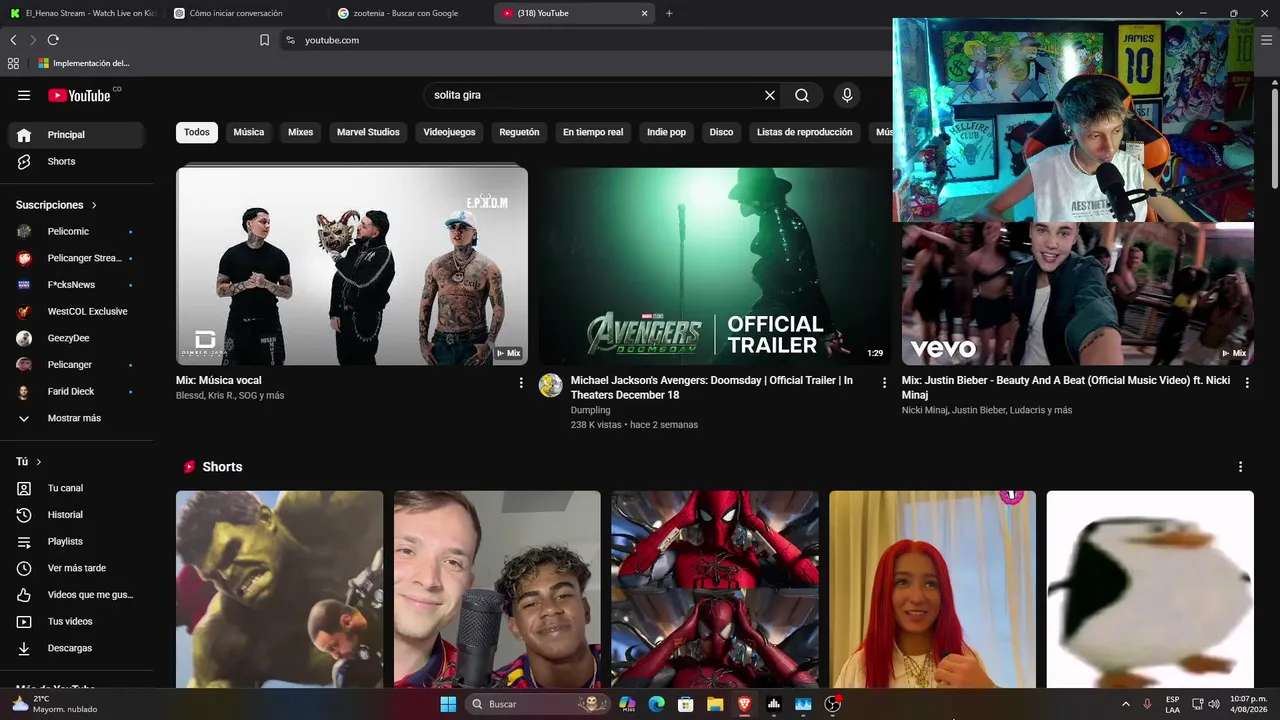Select the Videojuegos filter chip
Screen dimensions: 1280x720
click(x=449, y=132)
